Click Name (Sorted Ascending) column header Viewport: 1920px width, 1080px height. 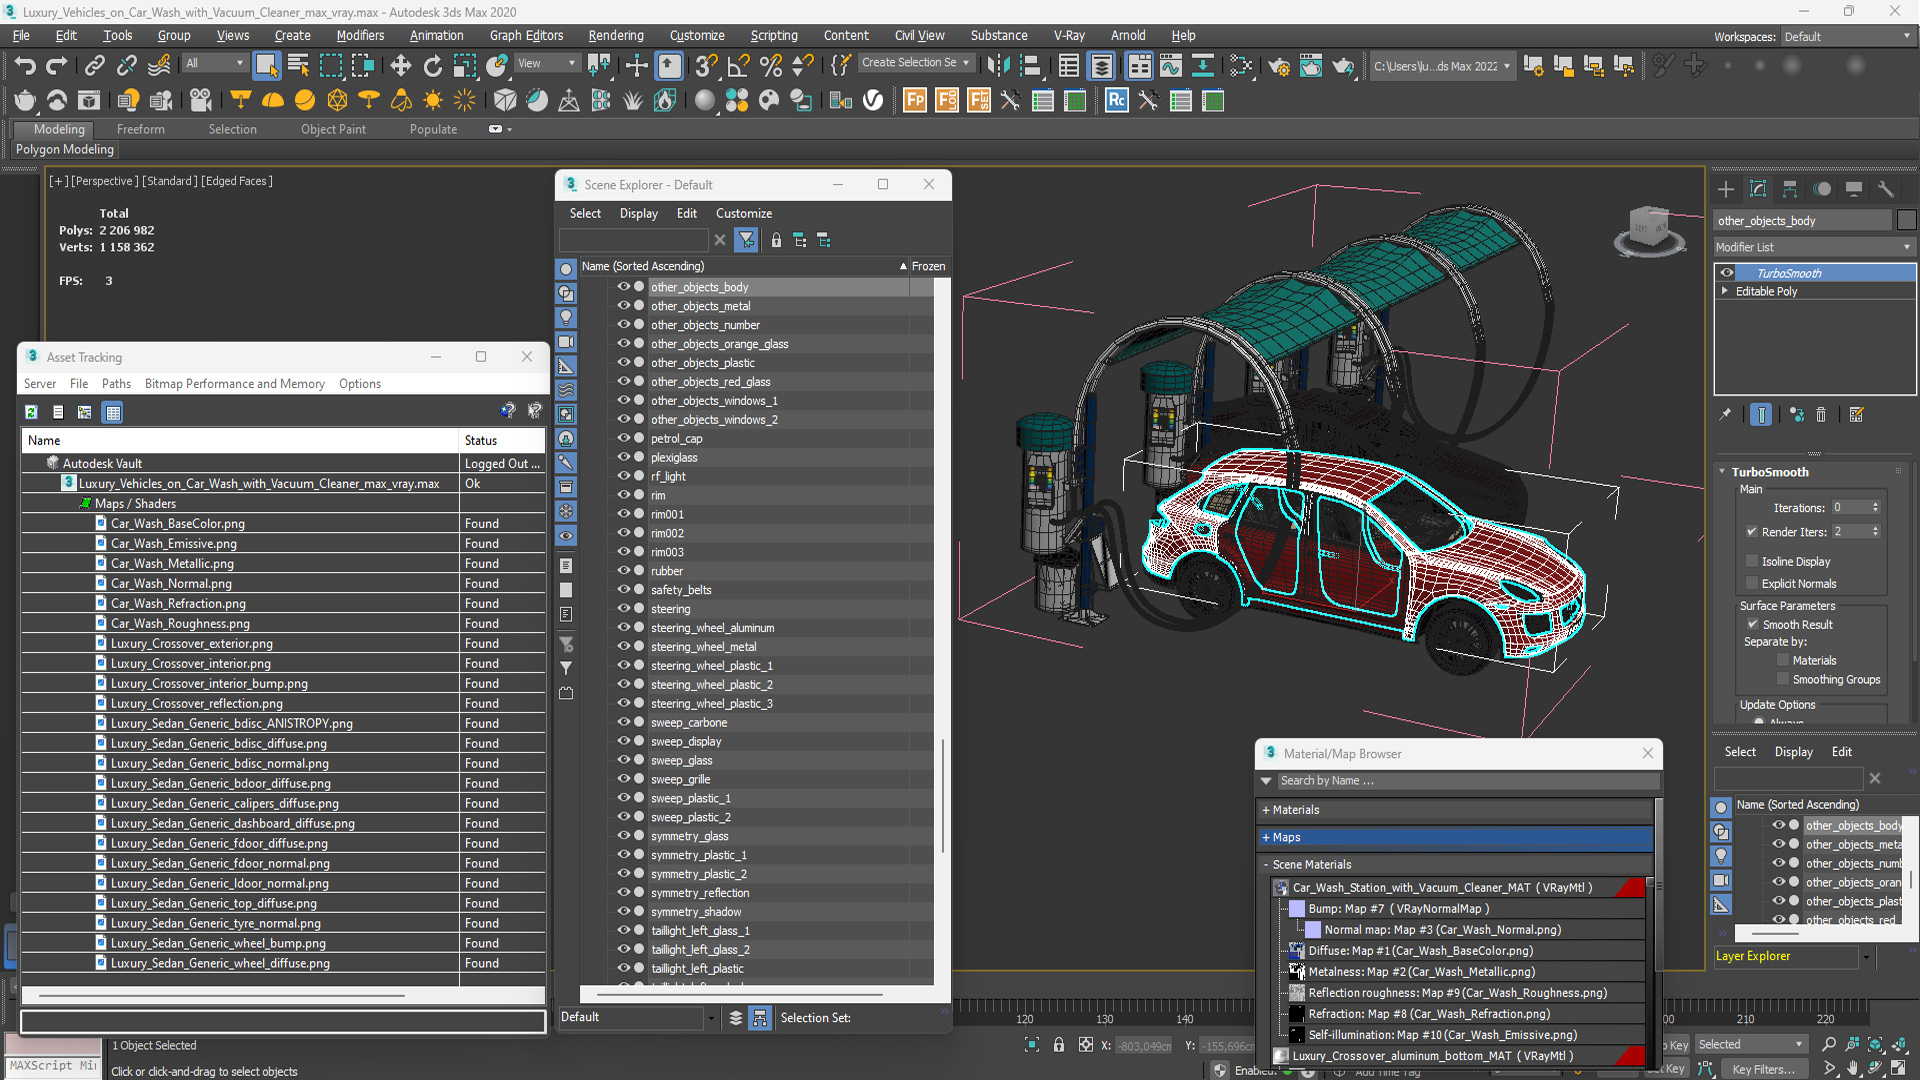click(743, 266)
